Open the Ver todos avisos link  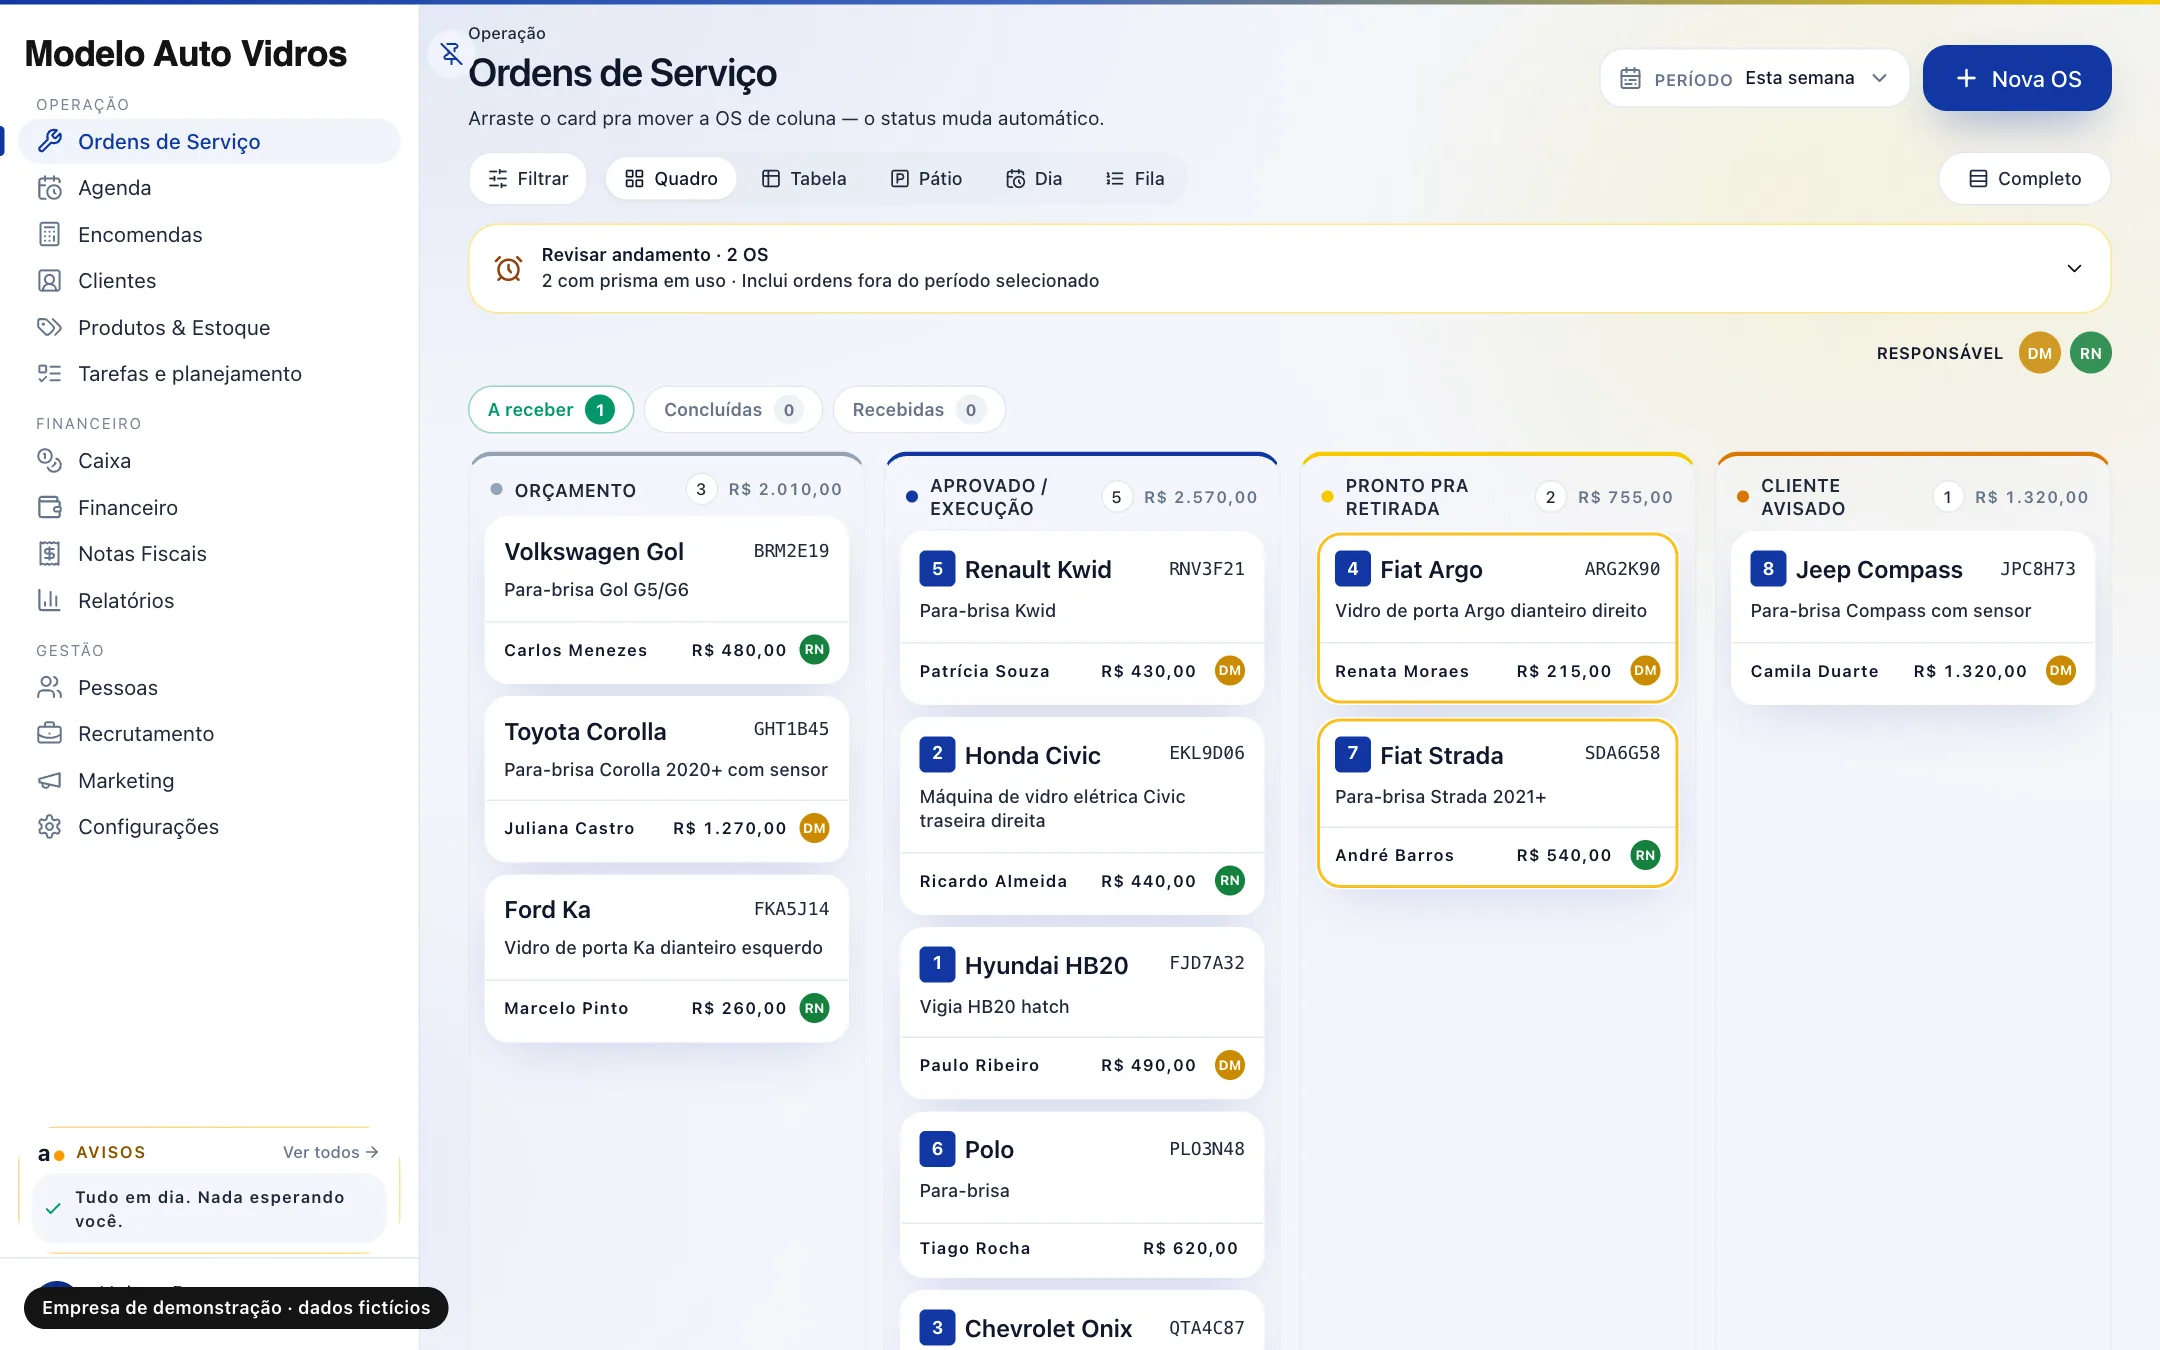[x=330, y=1152]
